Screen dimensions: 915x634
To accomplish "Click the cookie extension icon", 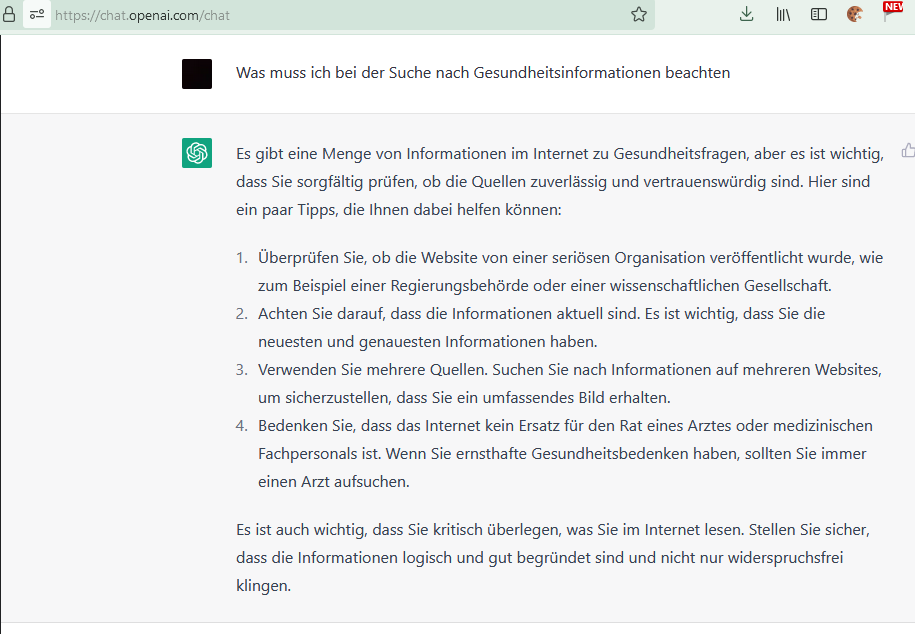I will (x=855, y=14).
